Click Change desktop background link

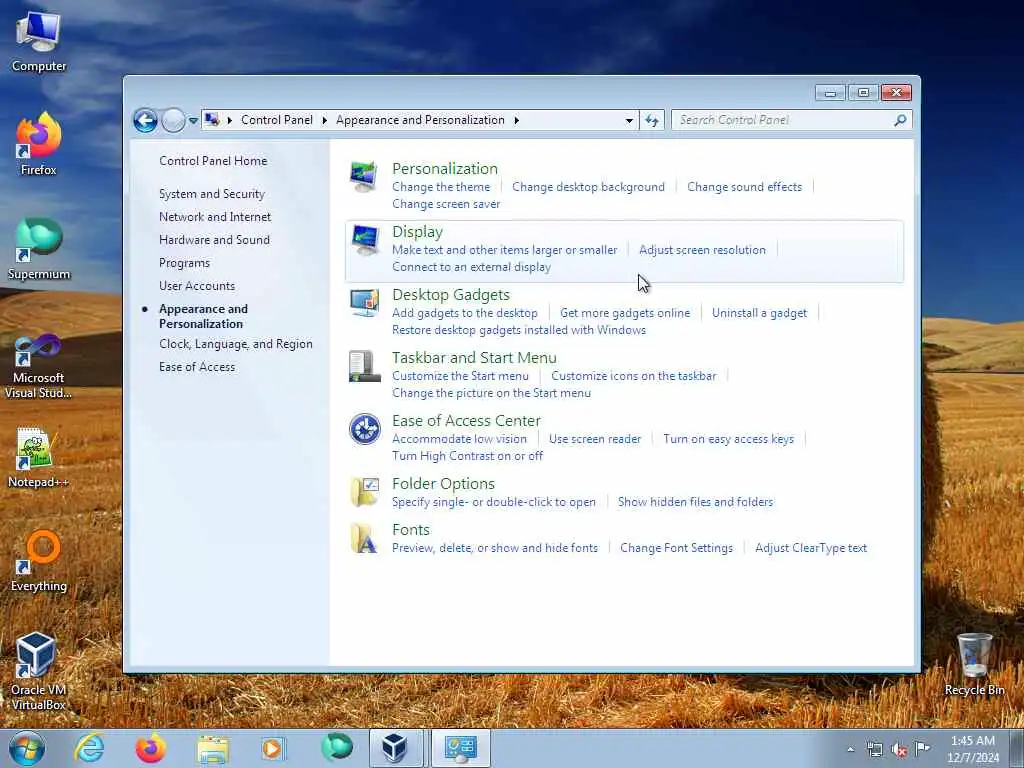(588, 187)
